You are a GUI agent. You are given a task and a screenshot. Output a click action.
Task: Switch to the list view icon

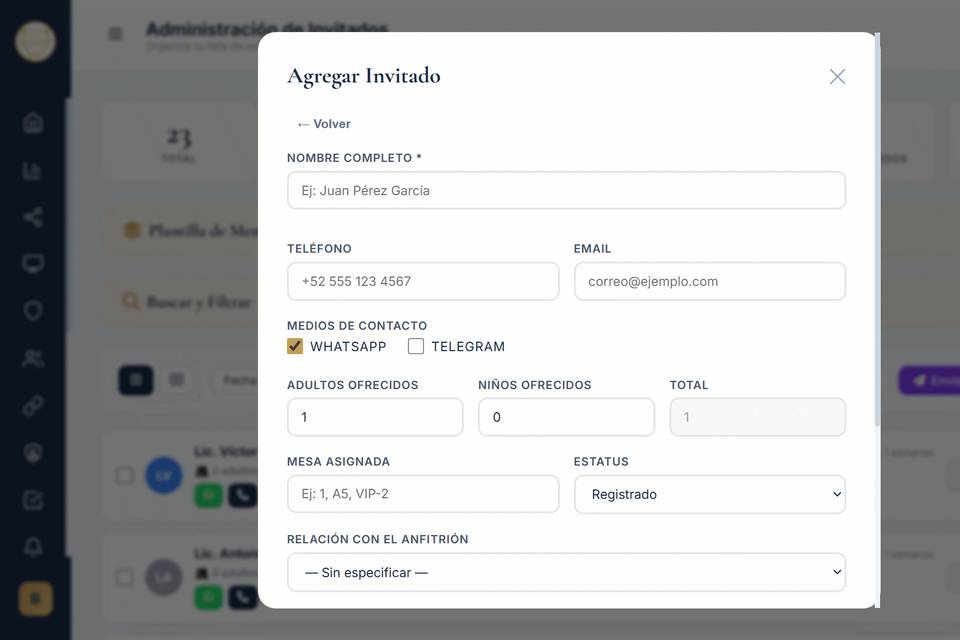pyautogui.click(x=176, y=380)
